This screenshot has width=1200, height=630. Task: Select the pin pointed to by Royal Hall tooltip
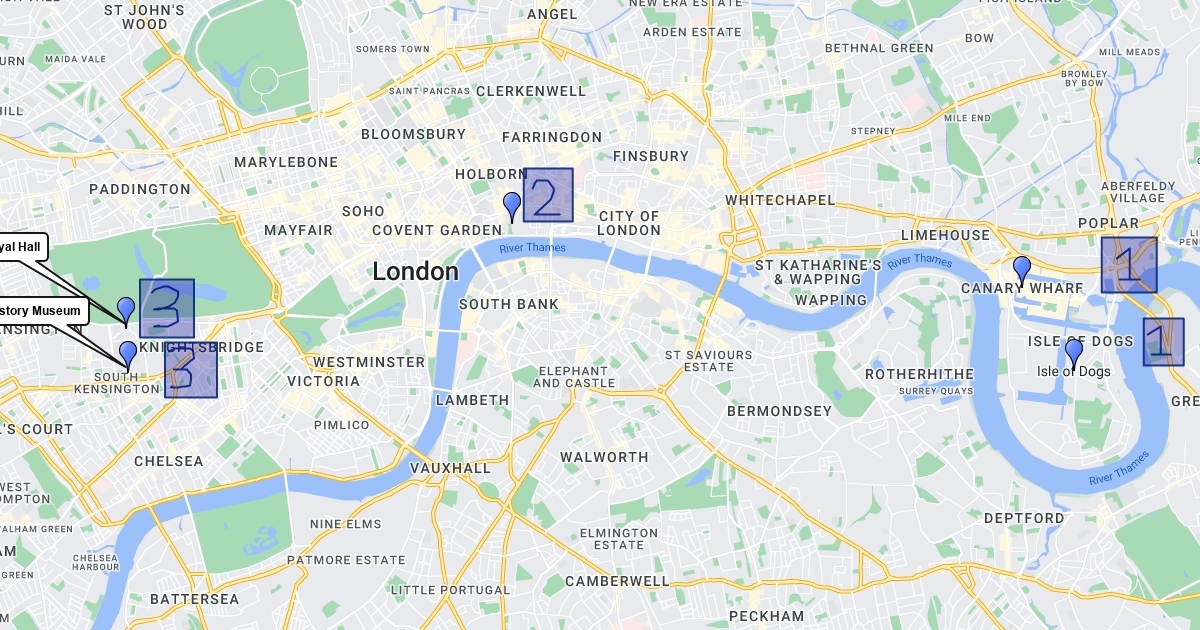coord(126,311)
